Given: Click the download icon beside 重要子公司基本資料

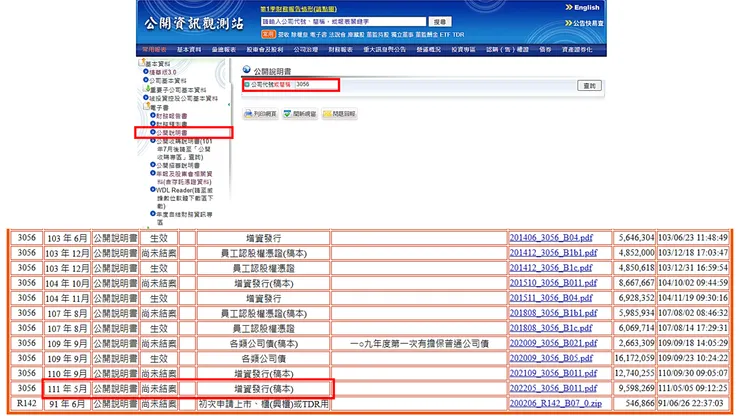Looking at the screenshot, I should 147,89.
